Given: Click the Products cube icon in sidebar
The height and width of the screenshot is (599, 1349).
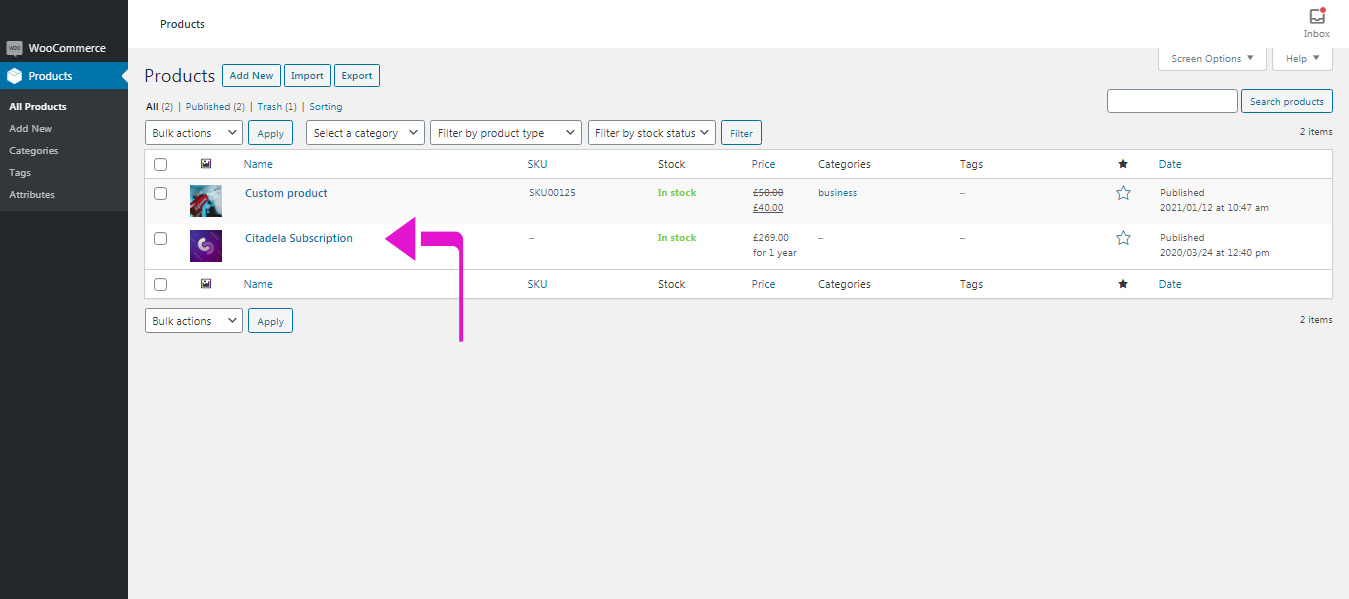Looking at the screenshot, I should [x=14, y=76].
